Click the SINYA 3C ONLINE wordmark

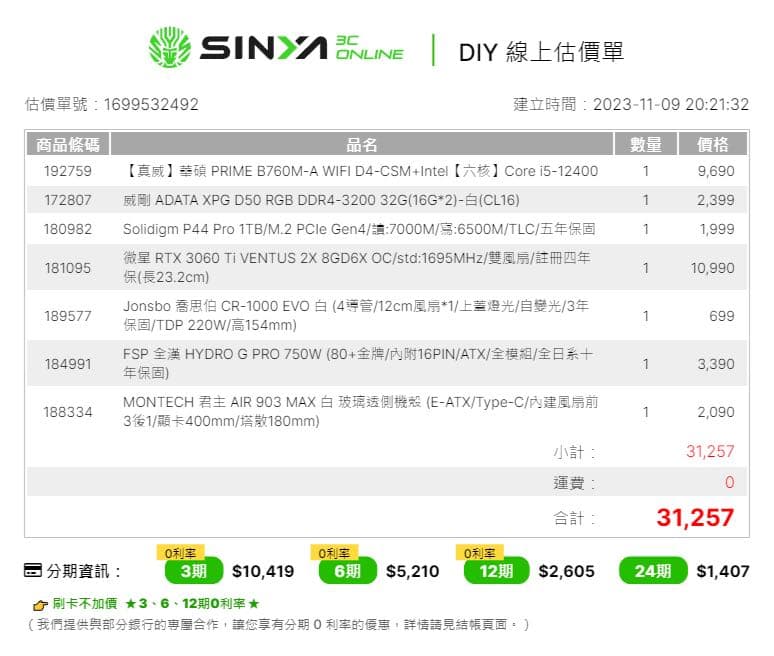302,48
